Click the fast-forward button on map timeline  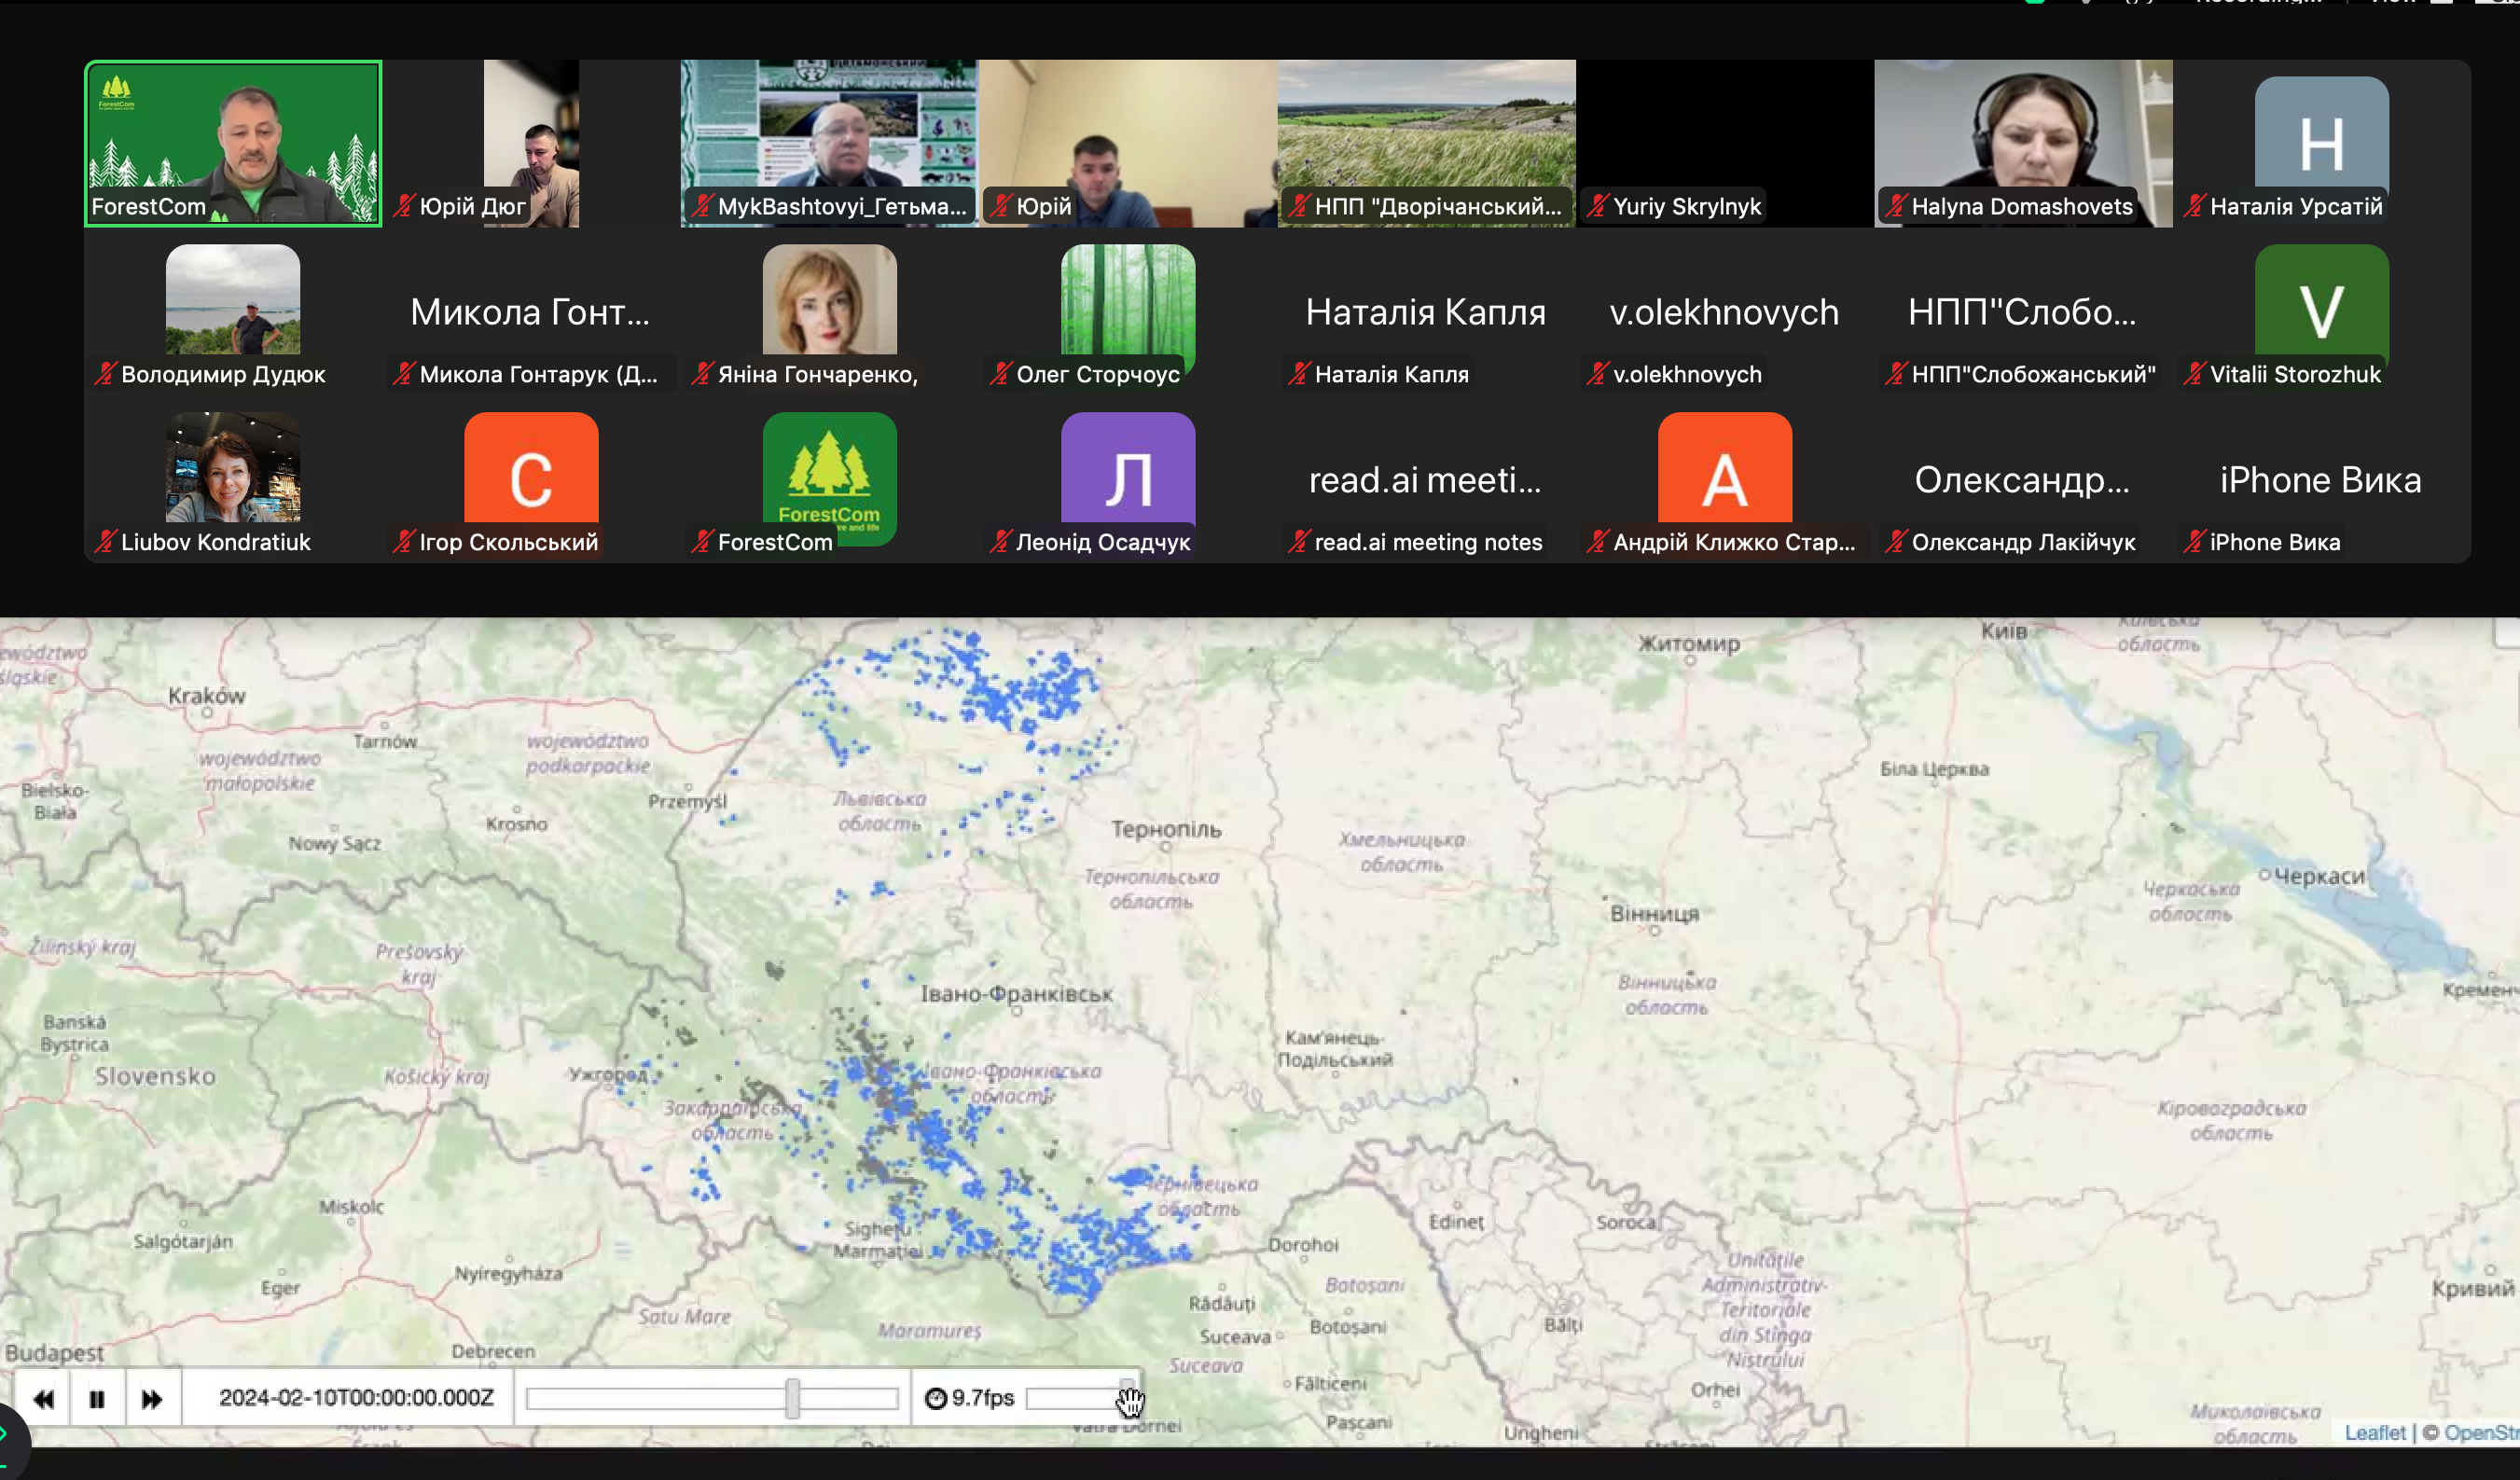coord(151,1398)
